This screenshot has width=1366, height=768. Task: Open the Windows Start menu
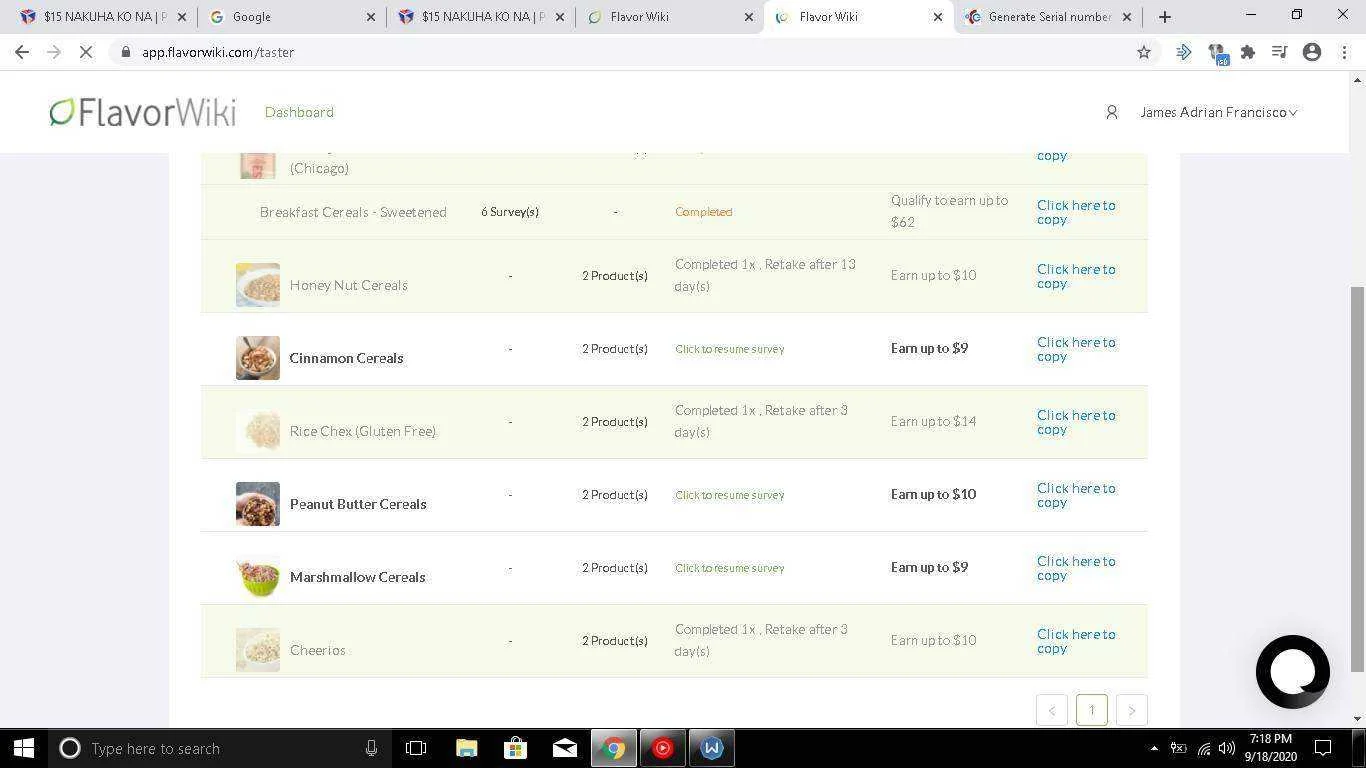click(24, 748)
